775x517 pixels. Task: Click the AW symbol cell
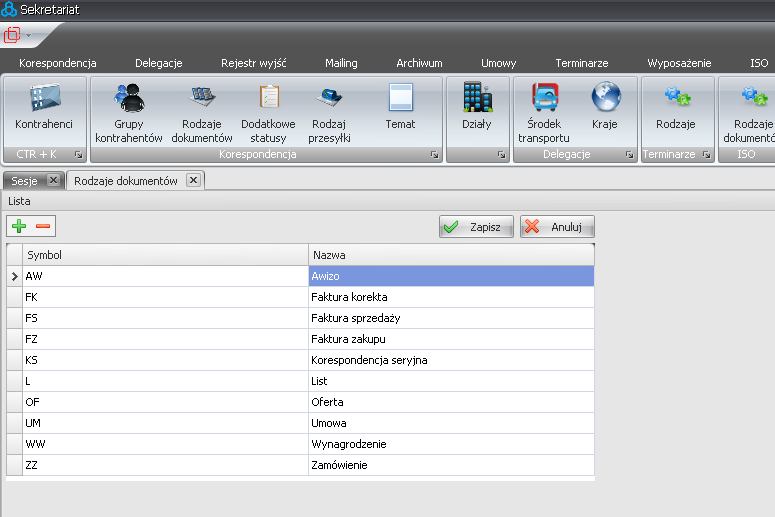coord(166,276)
